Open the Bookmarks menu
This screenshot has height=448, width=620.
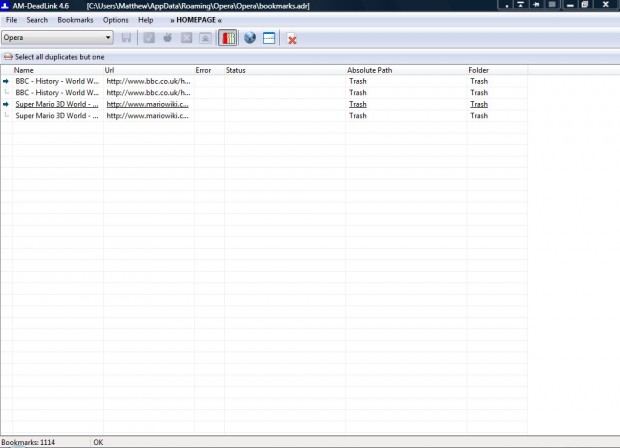75,20
